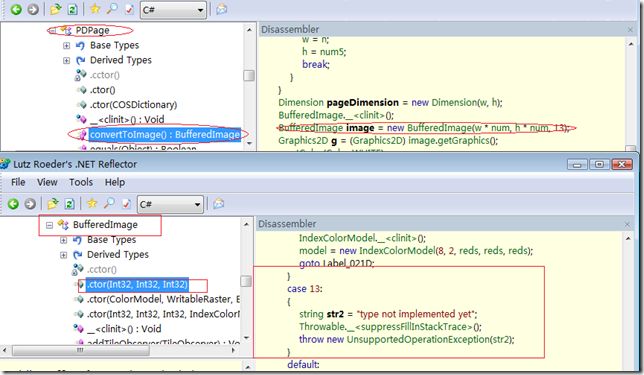Open language dropdown C# in upper window
Viewport: 644px width, 375px height.
pos(173,9)
